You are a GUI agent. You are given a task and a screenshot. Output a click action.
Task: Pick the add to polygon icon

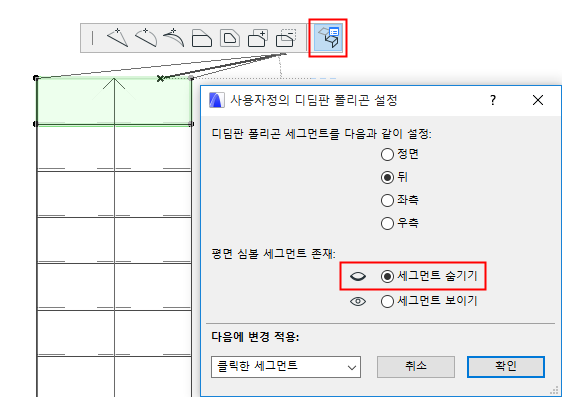[258, 38]
